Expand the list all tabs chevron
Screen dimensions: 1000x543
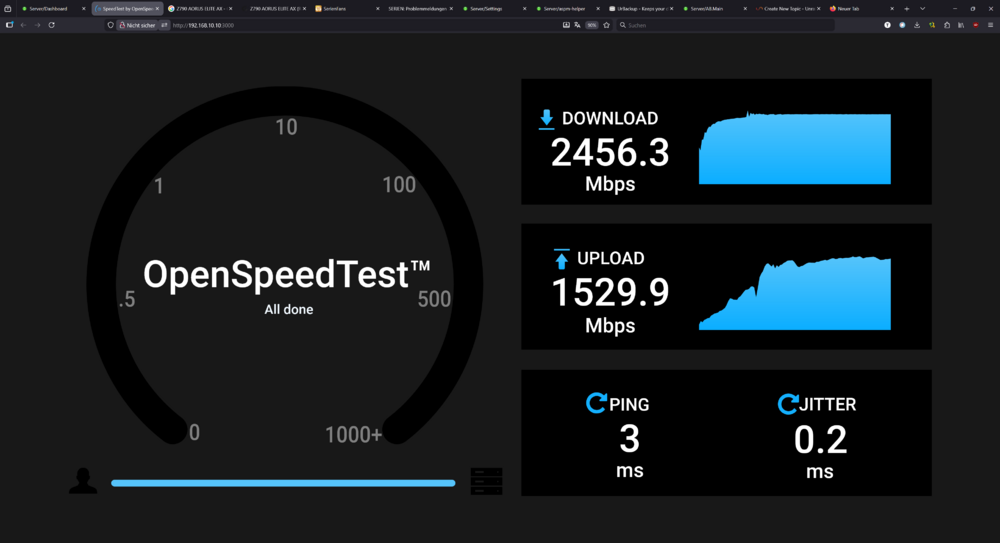tap(922, 9)
